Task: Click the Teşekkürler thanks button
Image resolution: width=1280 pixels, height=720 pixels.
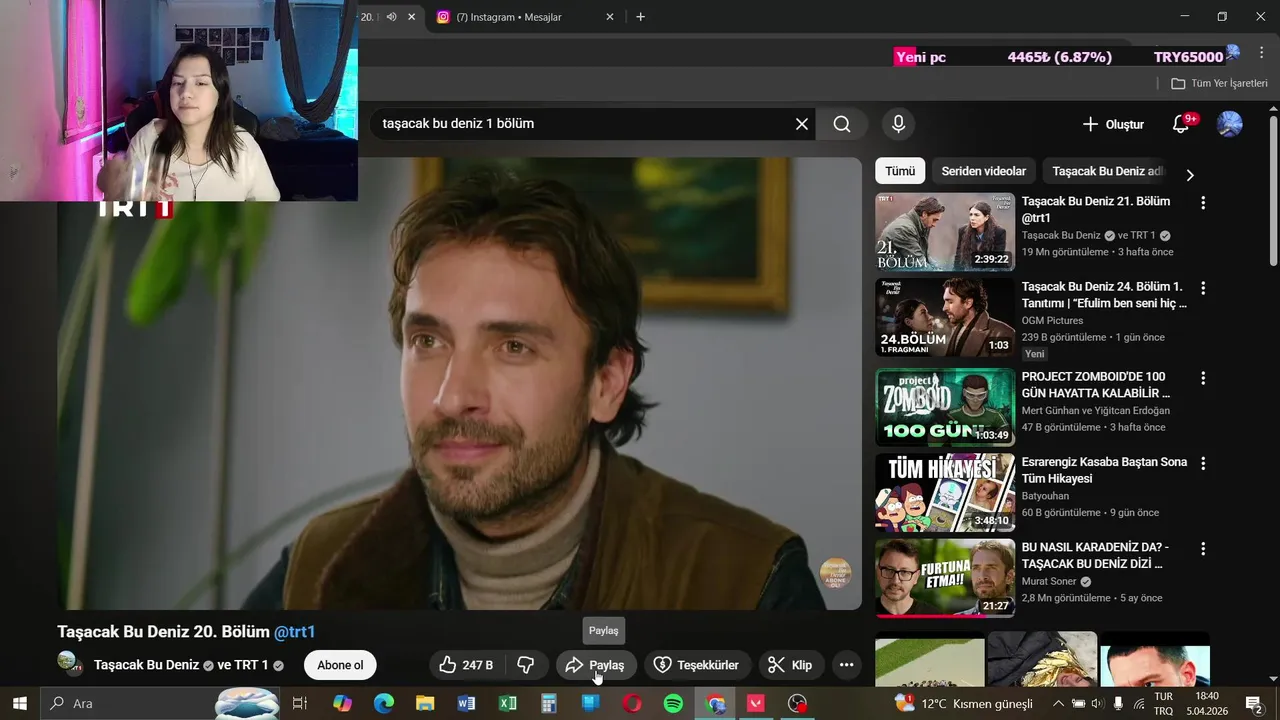Action: (x=696, y=665)
